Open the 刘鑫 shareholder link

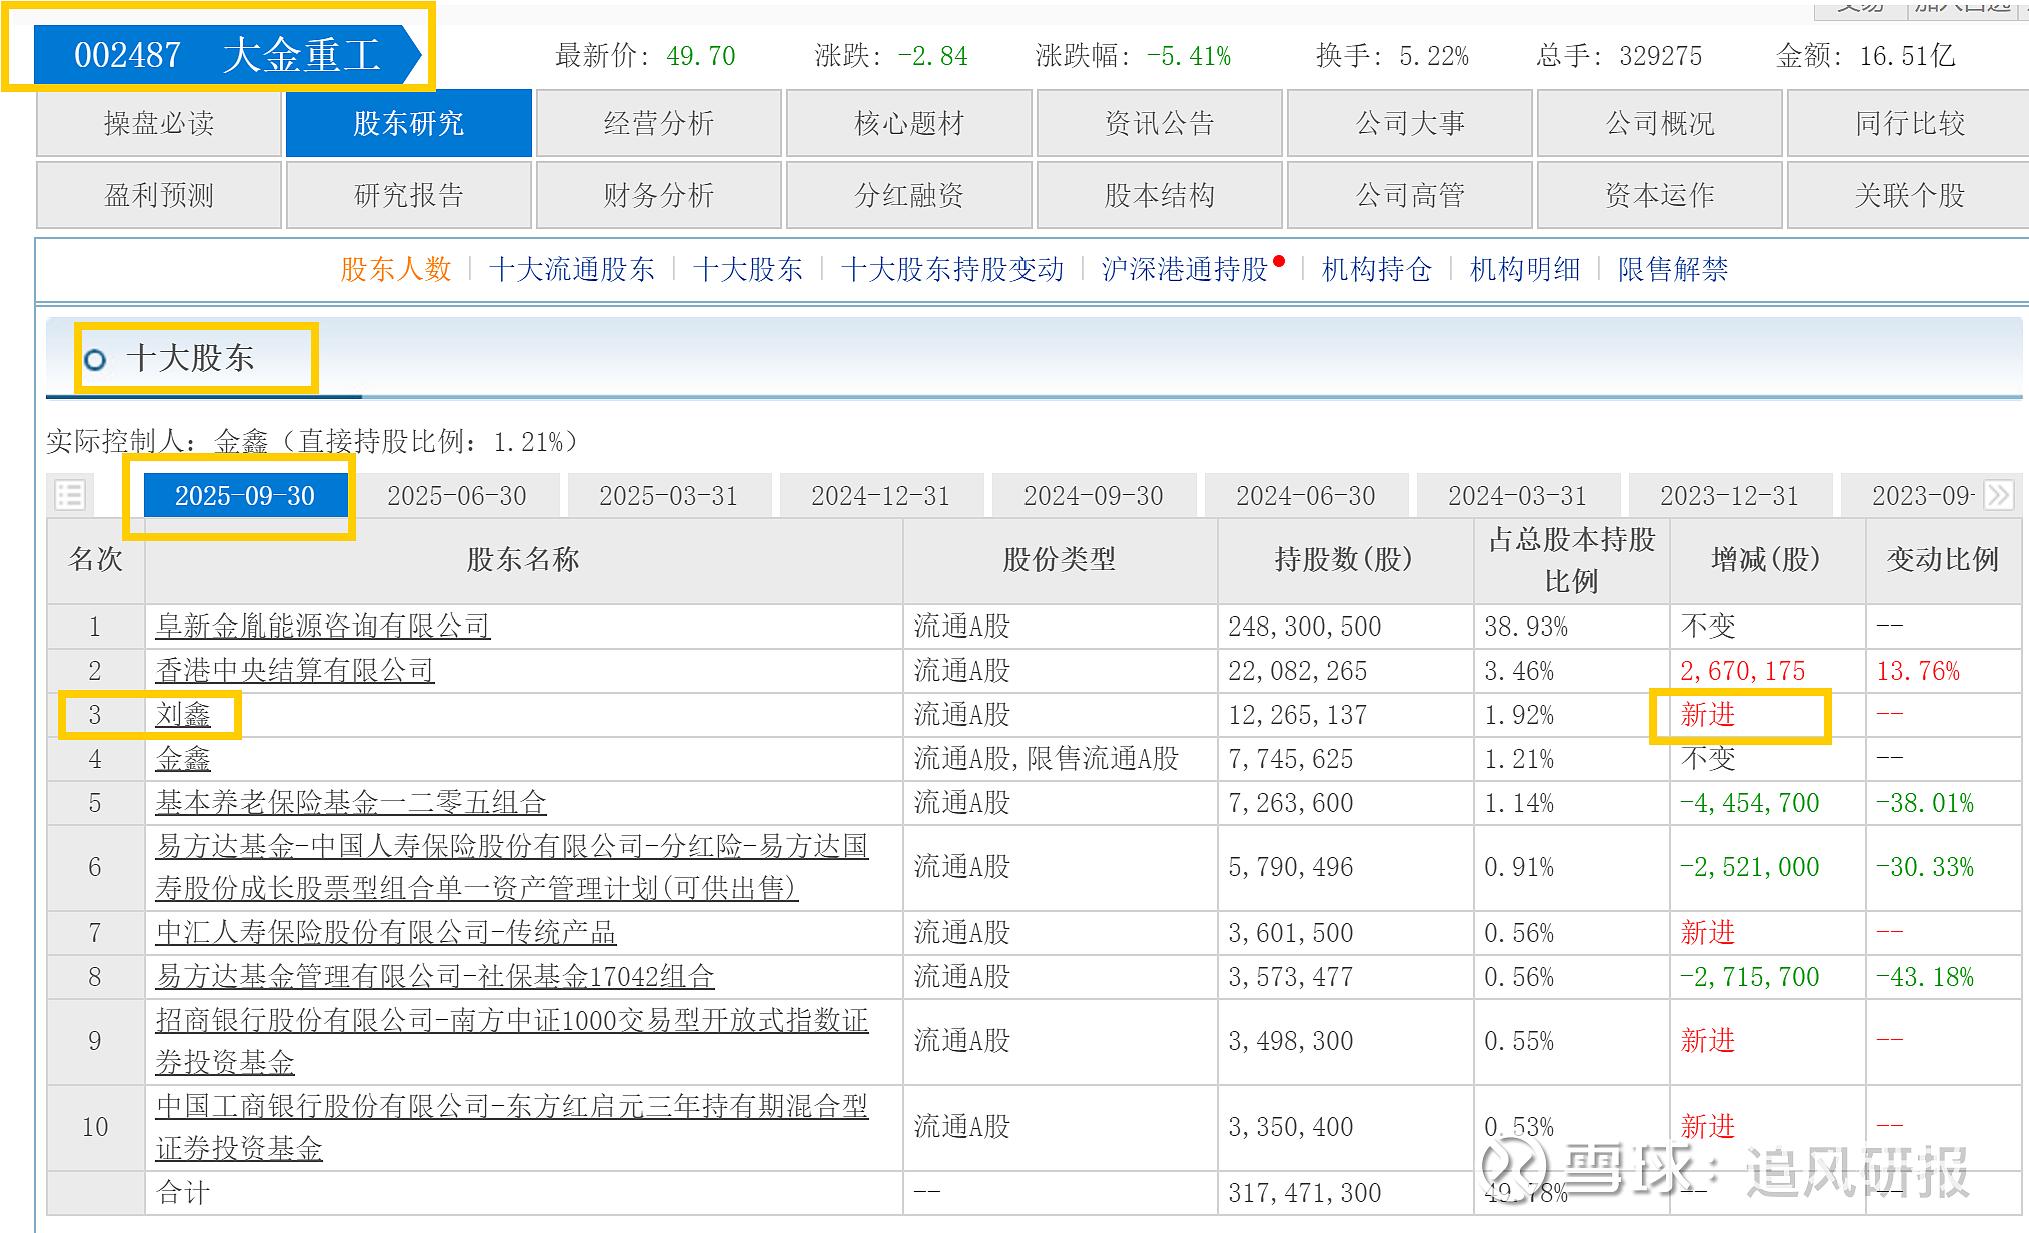coord(183,715)
